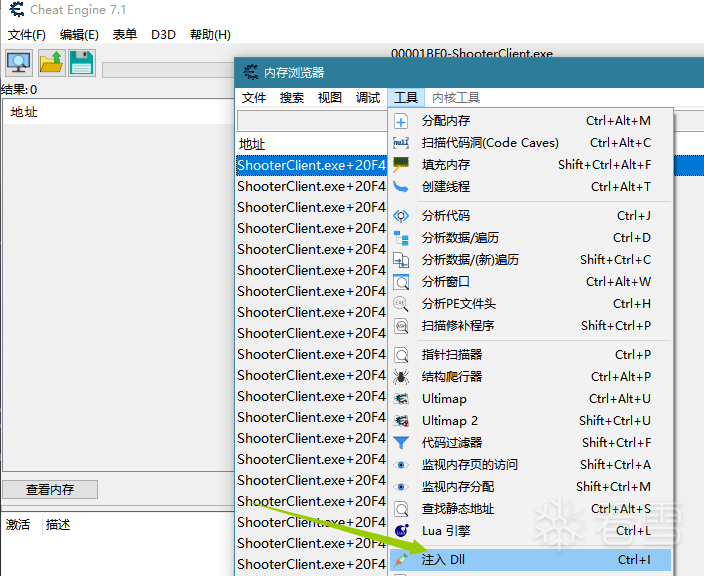Click the 分析代码 icon
The height and width of the screenshot is (576, 704).
point(401,216)
